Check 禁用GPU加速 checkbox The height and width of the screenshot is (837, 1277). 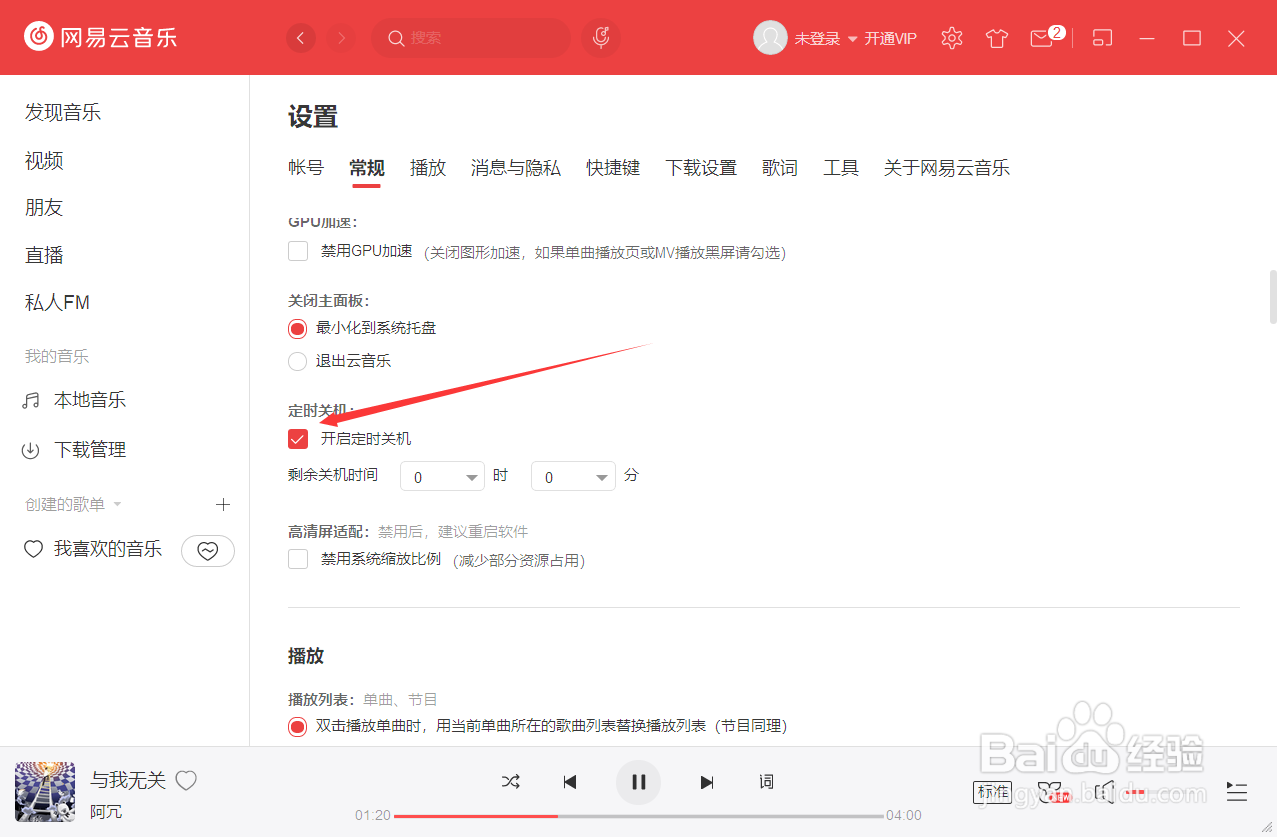tap(298, 251)
